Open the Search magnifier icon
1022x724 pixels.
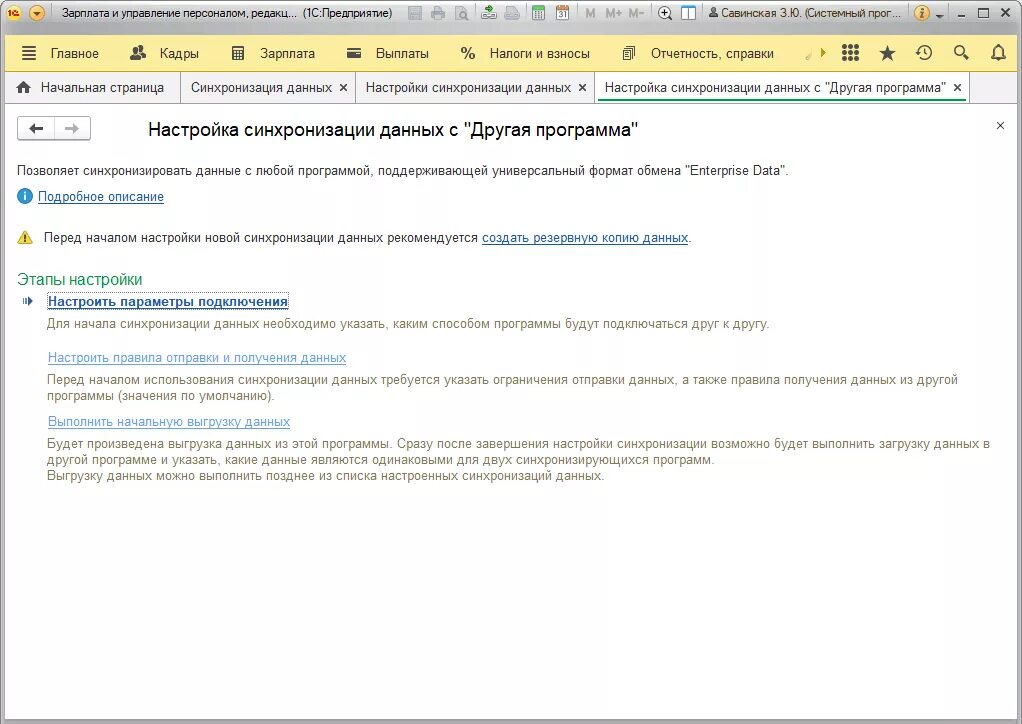pyautogui.click(x=961, y=53)
